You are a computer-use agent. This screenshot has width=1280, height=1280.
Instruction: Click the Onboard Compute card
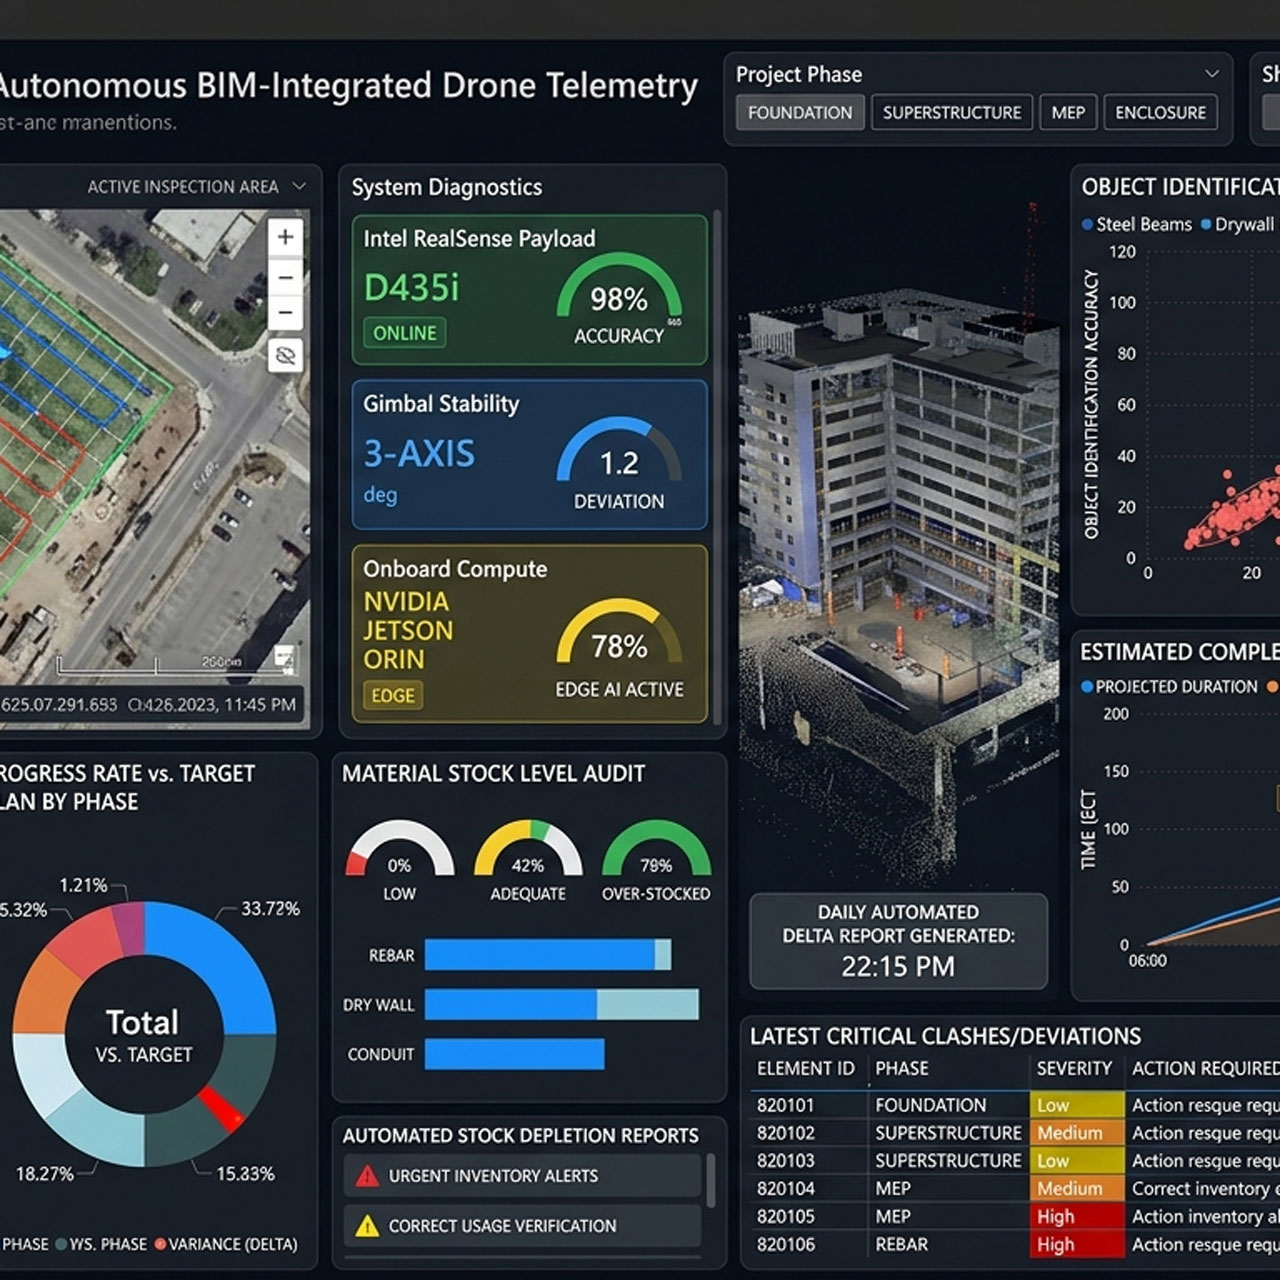tap(530, 633)
